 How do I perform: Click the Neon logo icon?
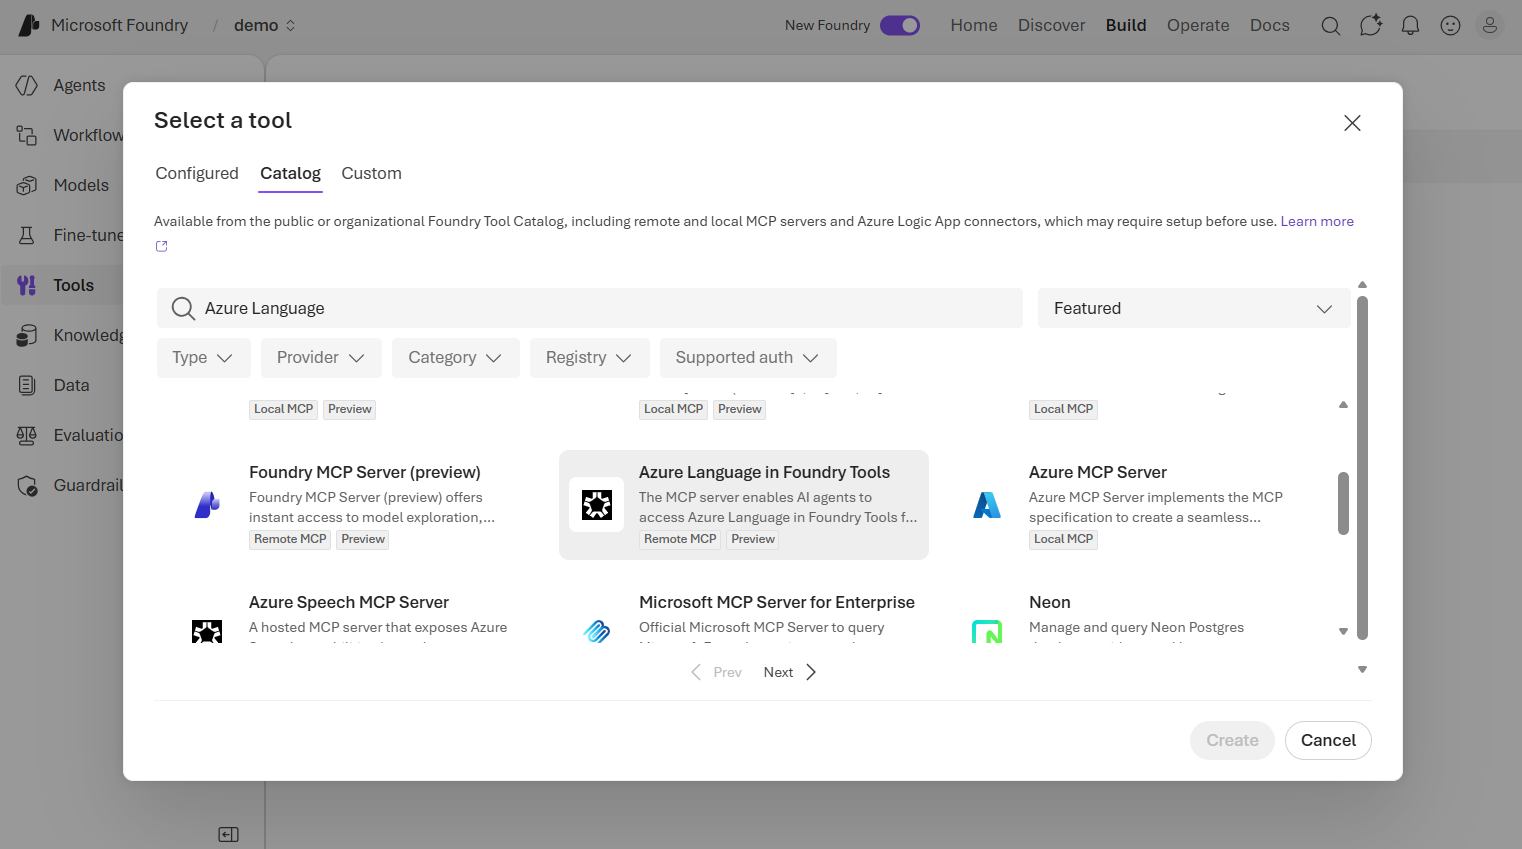point(987,632)
